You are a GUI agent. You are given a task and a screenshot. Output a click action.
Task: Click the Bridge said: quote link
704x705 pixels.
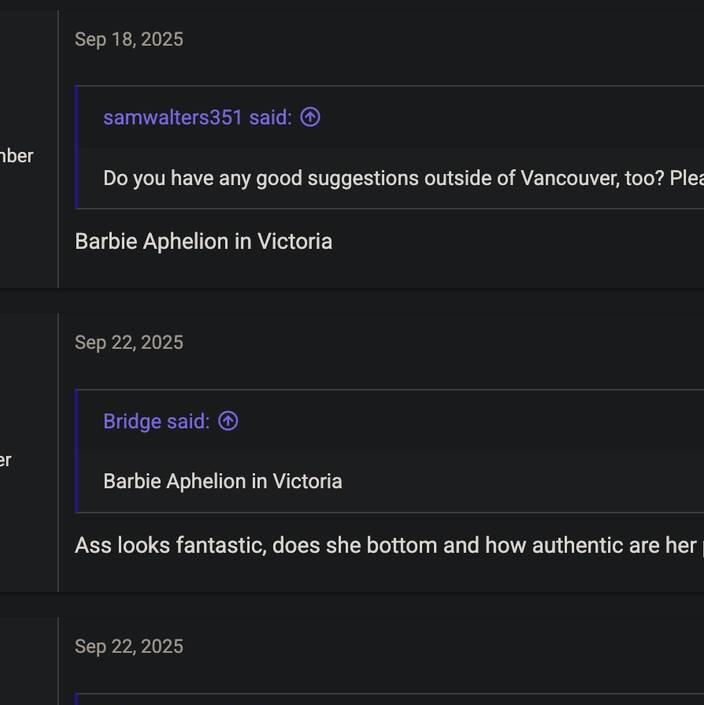[x=156, y=421]
